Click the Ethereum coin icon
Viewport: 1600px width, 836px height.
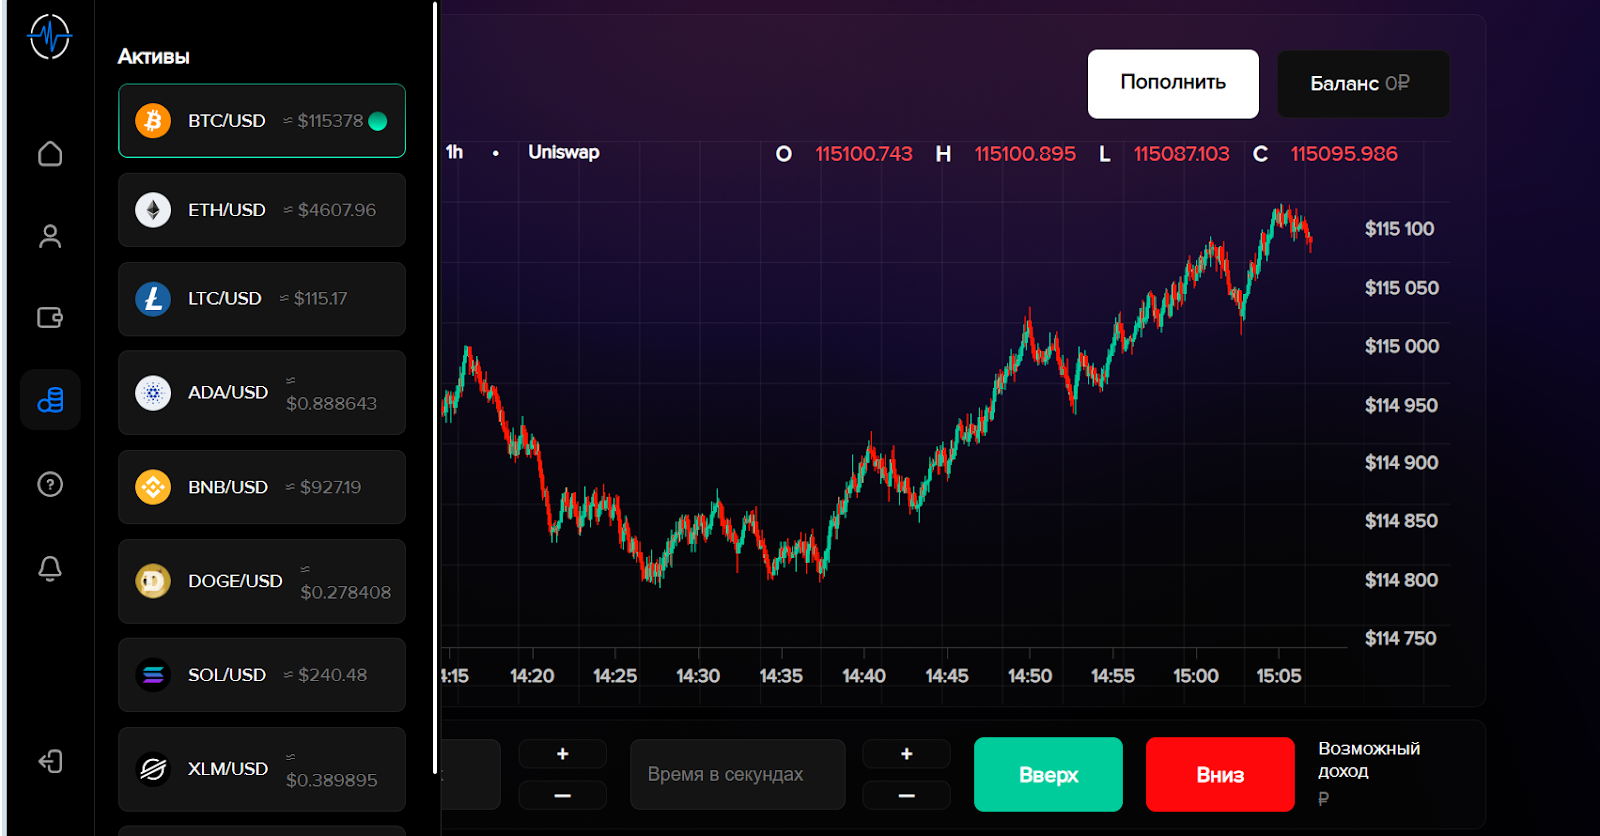(153, 210)
